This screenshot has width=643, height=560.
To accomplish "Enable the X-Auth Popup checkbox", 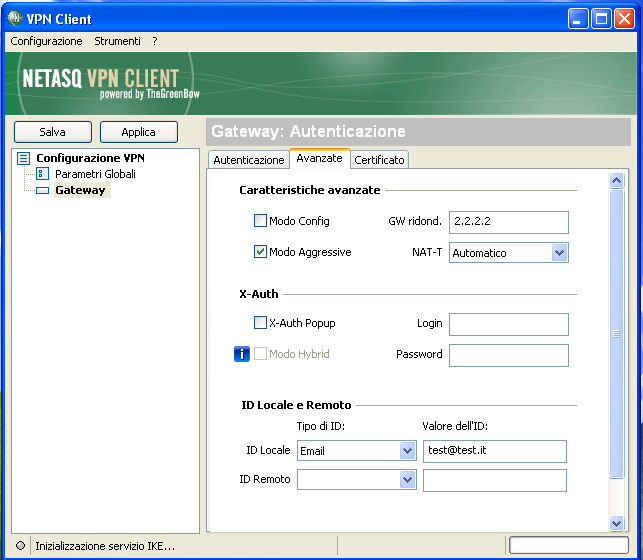I will pyautogui.click(x=260, y=323).
